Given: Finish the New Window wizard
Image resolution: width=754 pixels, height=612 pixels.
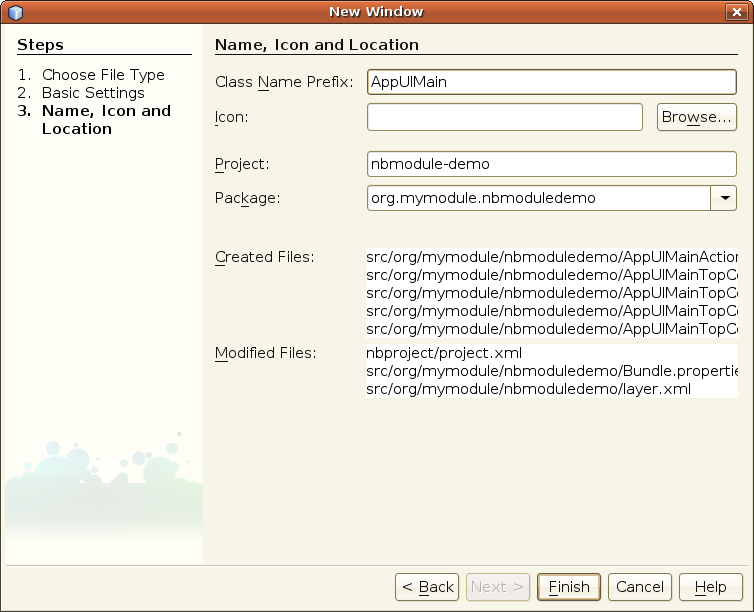Looking at the screenshot, I should coord(569,587).
